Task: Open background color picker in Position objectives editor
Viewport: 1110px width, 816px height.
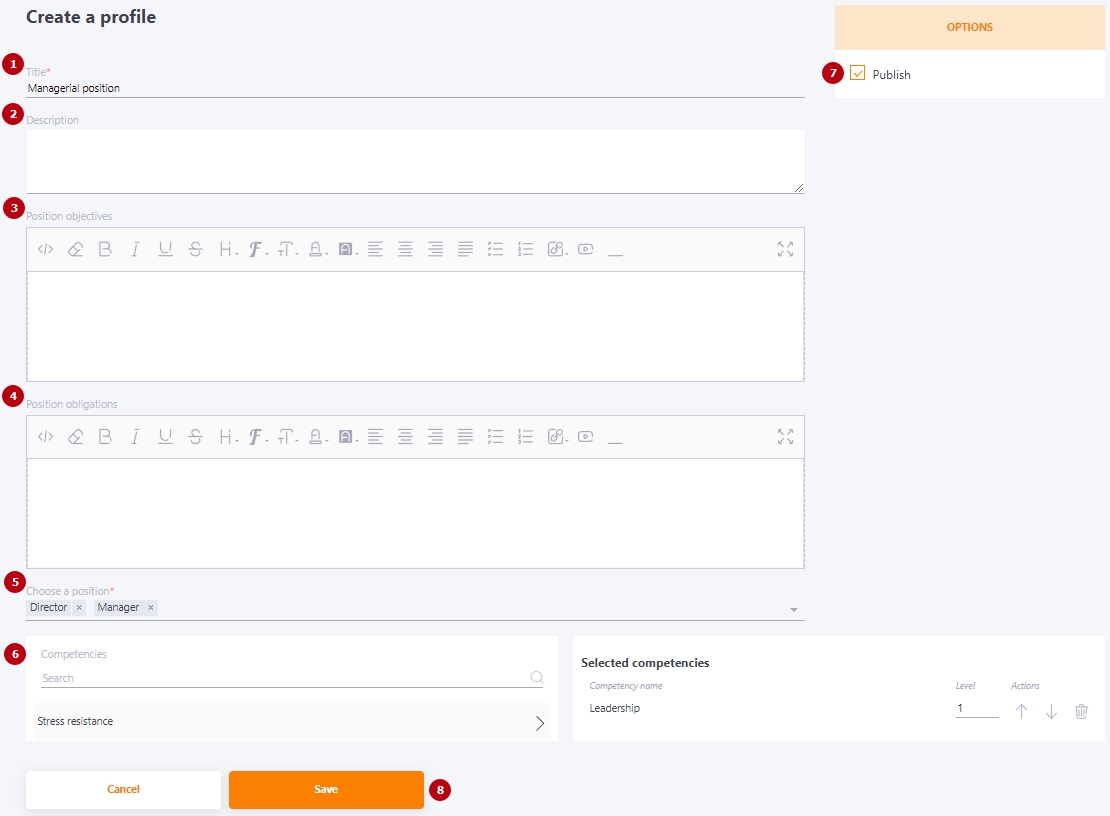Action: point(348,249)
